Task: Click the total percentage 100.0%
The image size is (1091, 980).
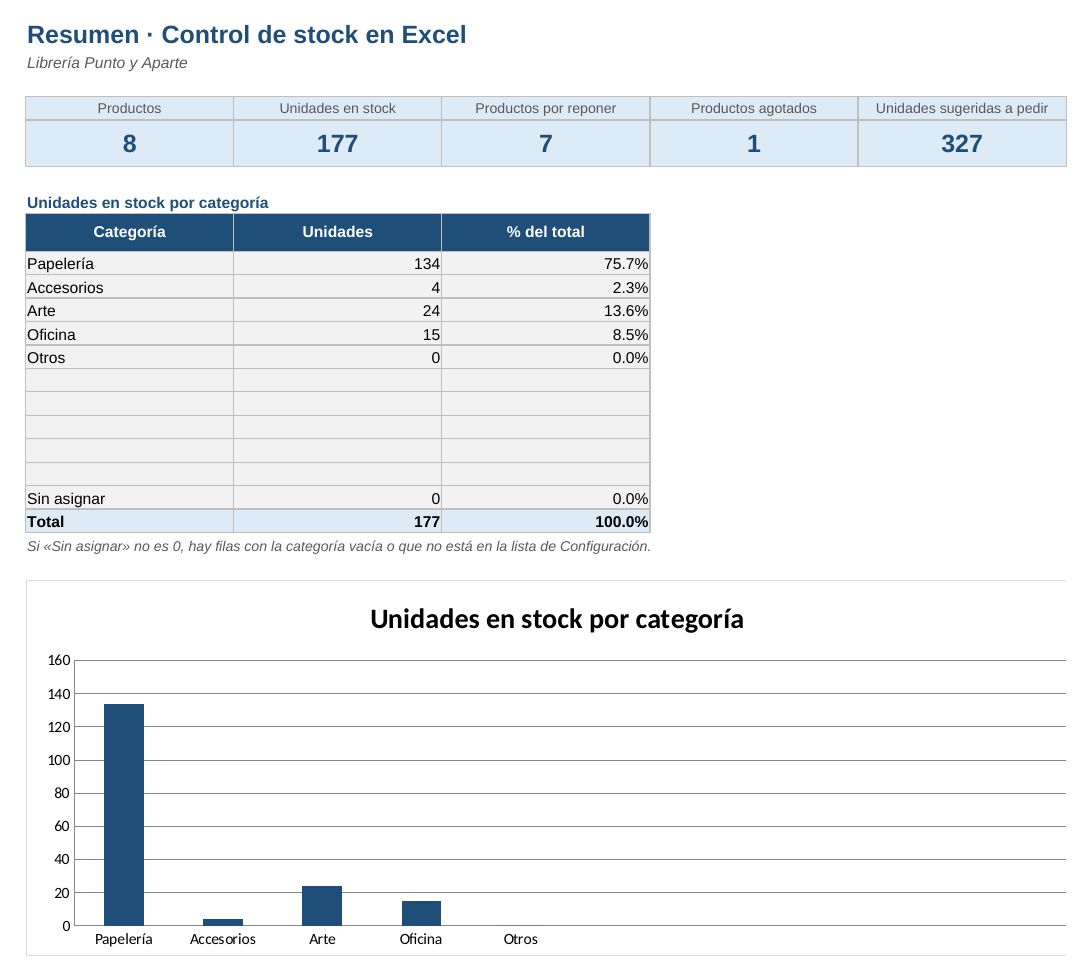Action: pyautogui.click(x=546, y=521)
